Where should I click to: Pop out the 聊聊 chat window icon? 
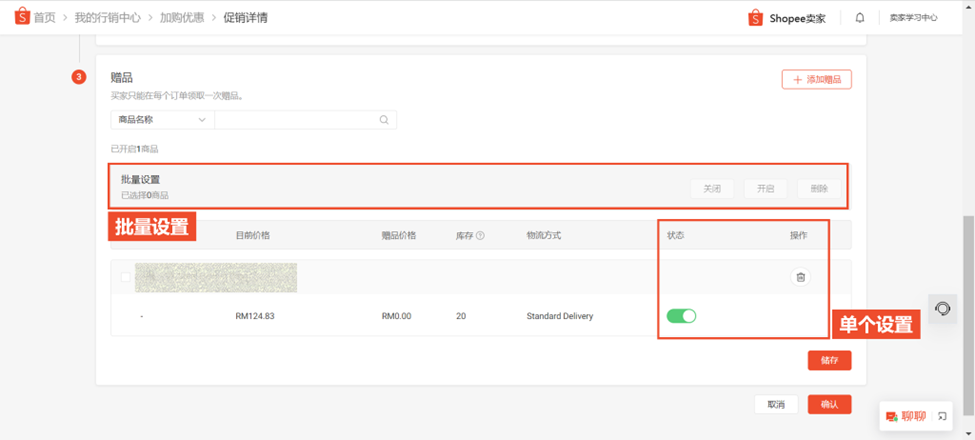click(942, 416)
